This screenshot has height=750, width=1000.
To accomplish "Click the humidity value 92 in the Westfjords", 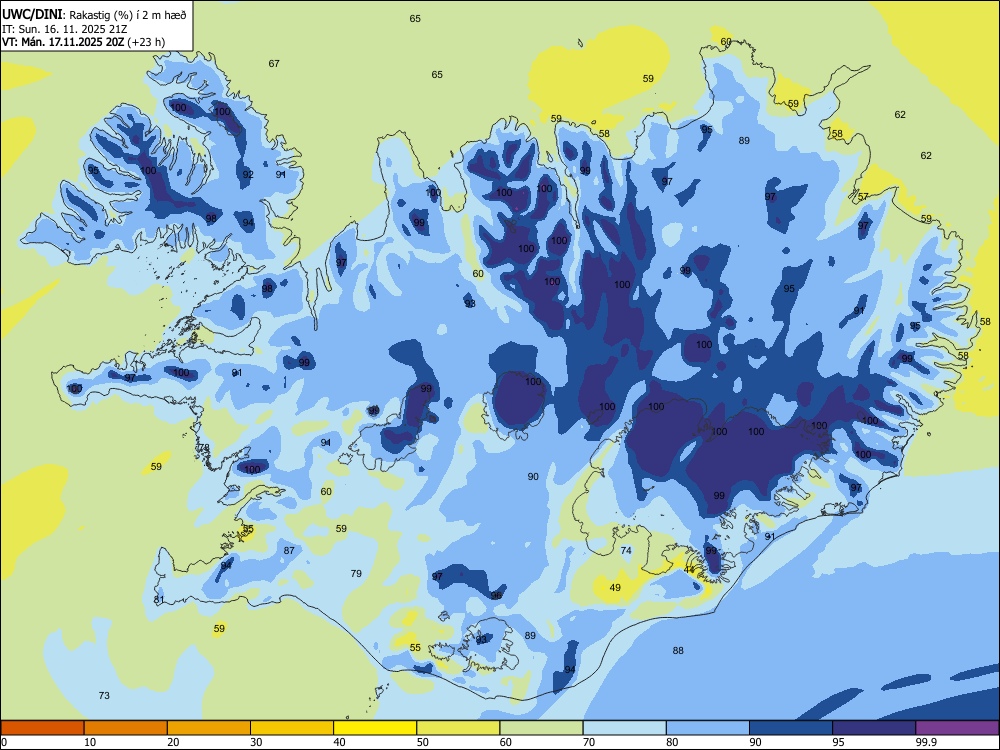I will tap(248, 175).
